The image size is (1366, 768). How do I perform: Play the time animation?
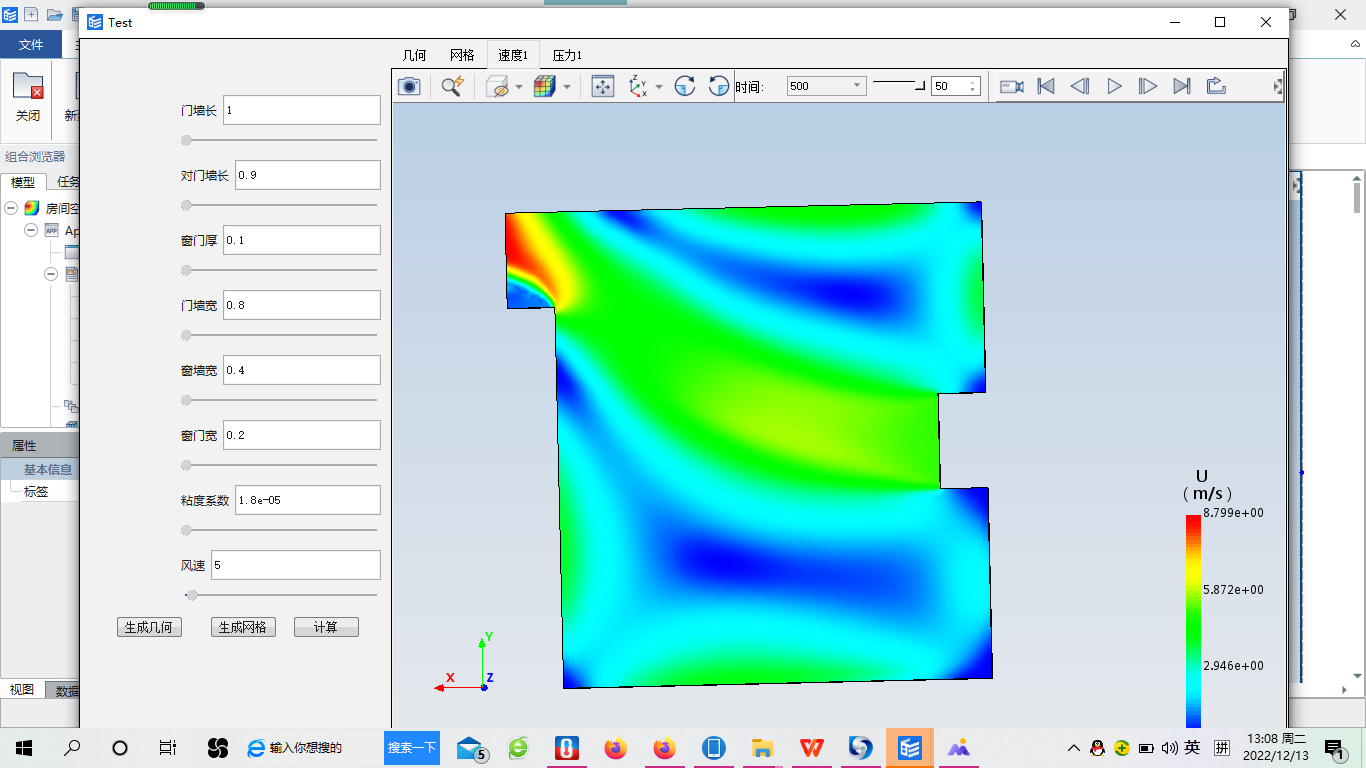pyautogui.click(x=1114, y=86)
